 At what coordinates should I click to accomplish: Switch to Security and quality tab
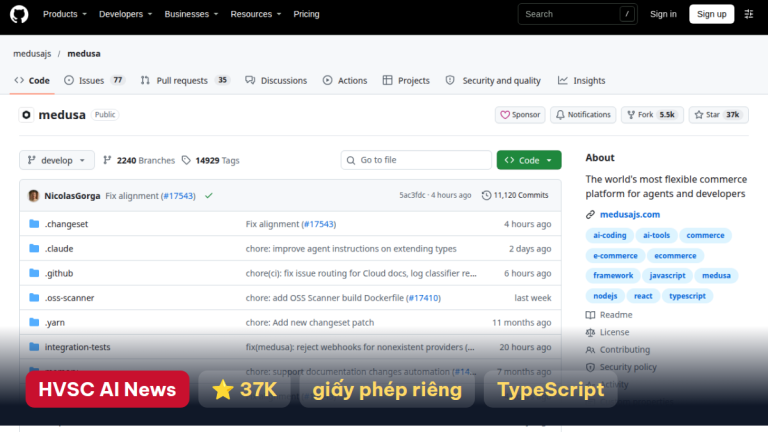click(x=493, y=80)
